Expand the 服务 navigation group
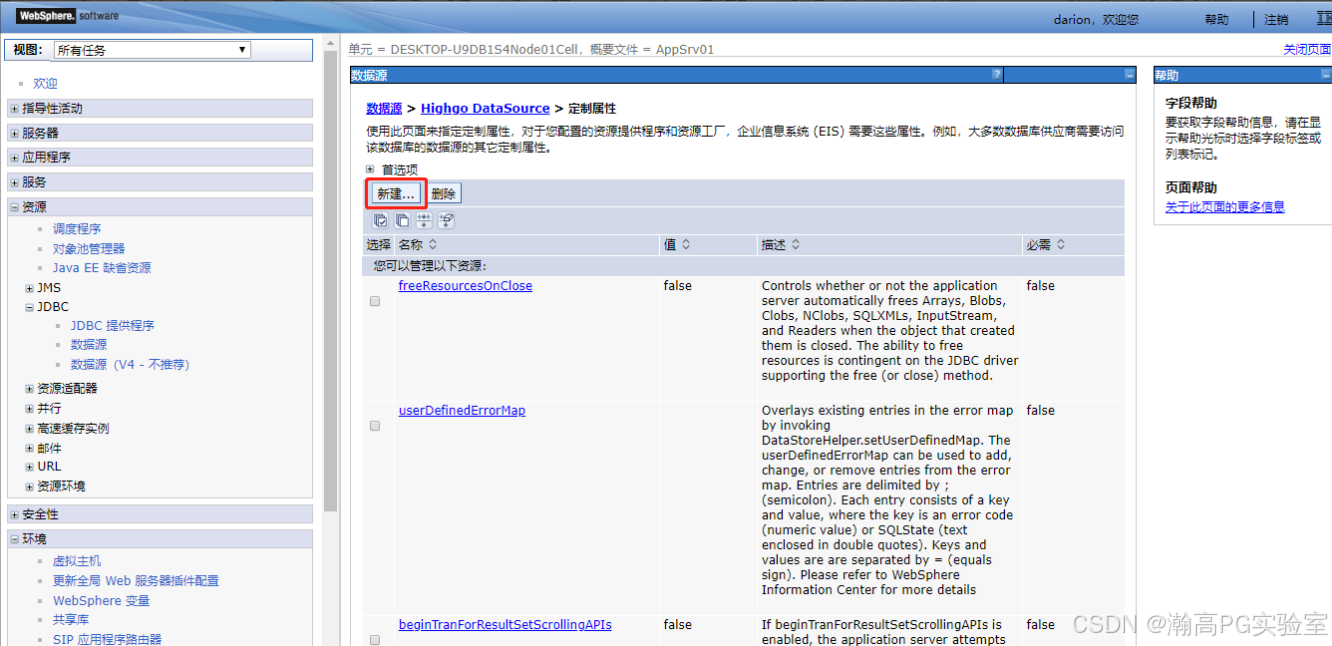Screen dimensions: 1332x646 [x=14, y=182]
